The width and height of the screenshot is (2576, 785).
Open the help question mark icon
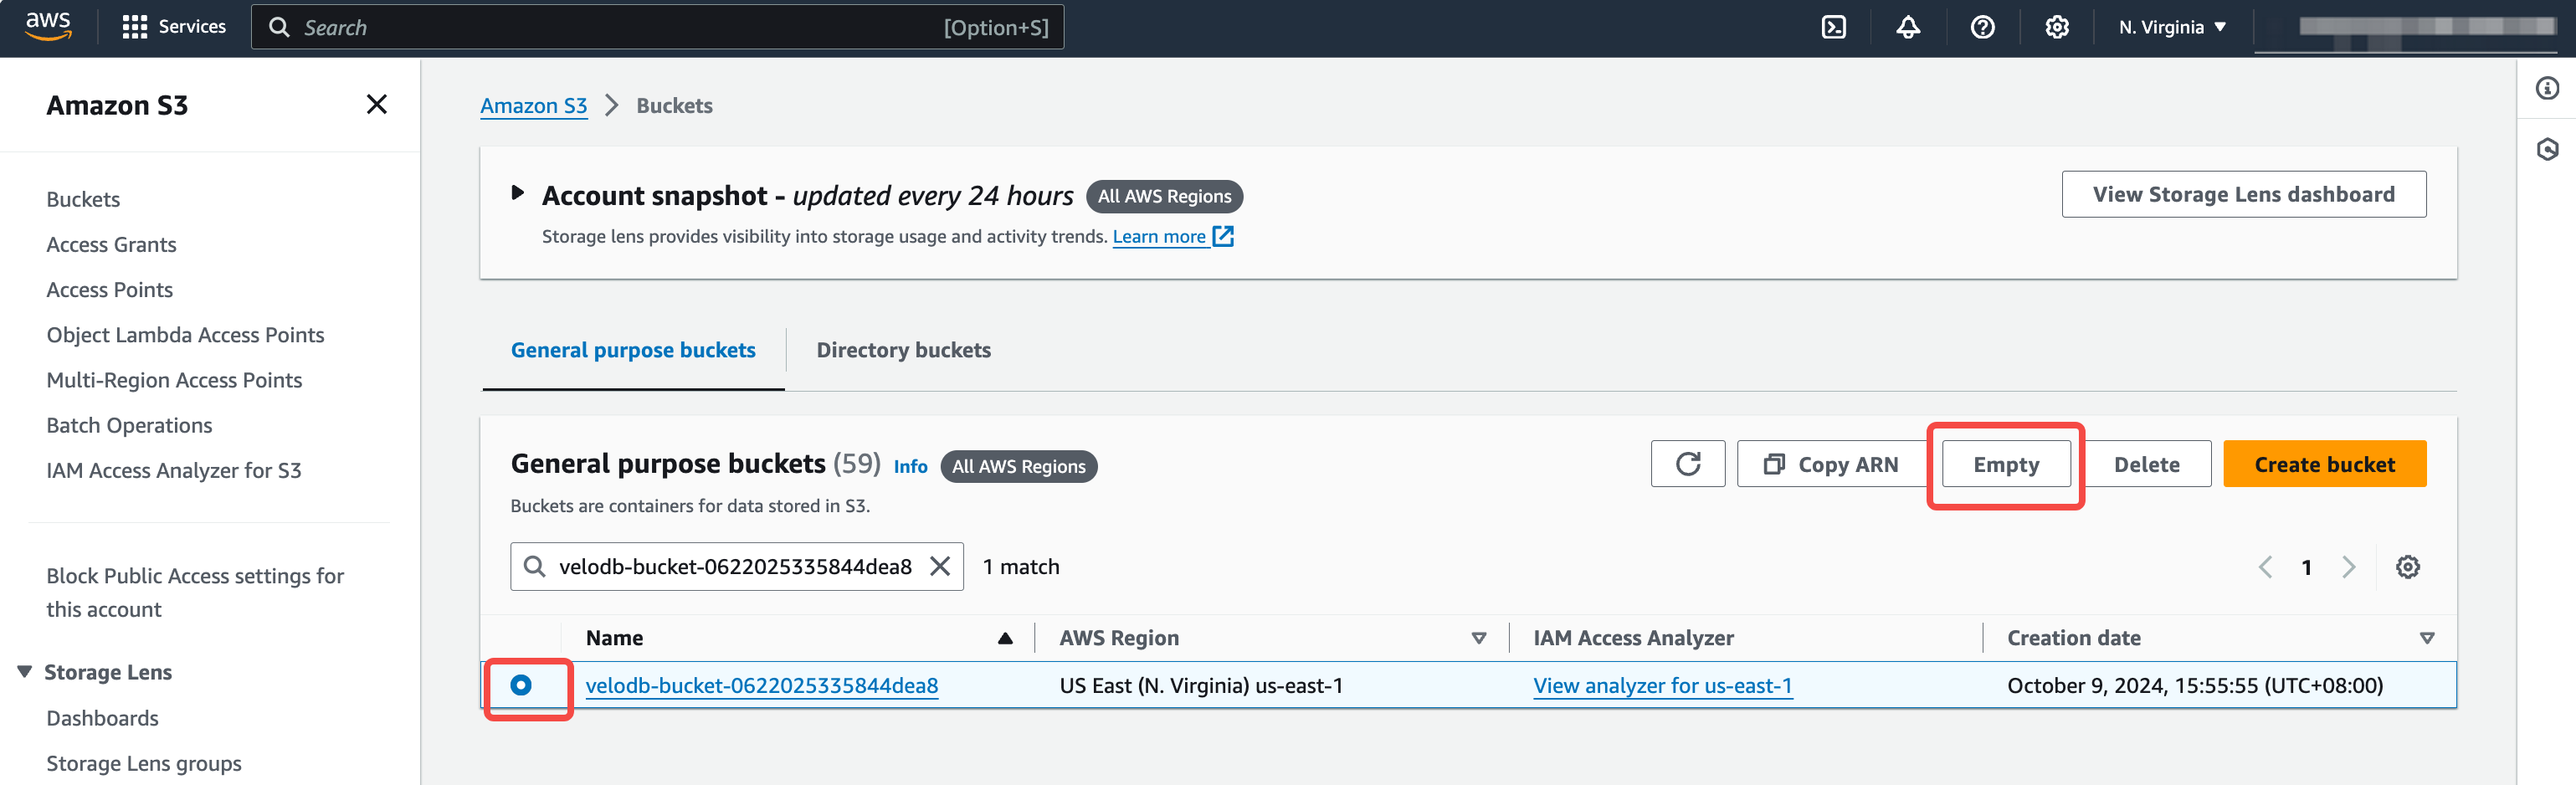(x=1982, y=27)
